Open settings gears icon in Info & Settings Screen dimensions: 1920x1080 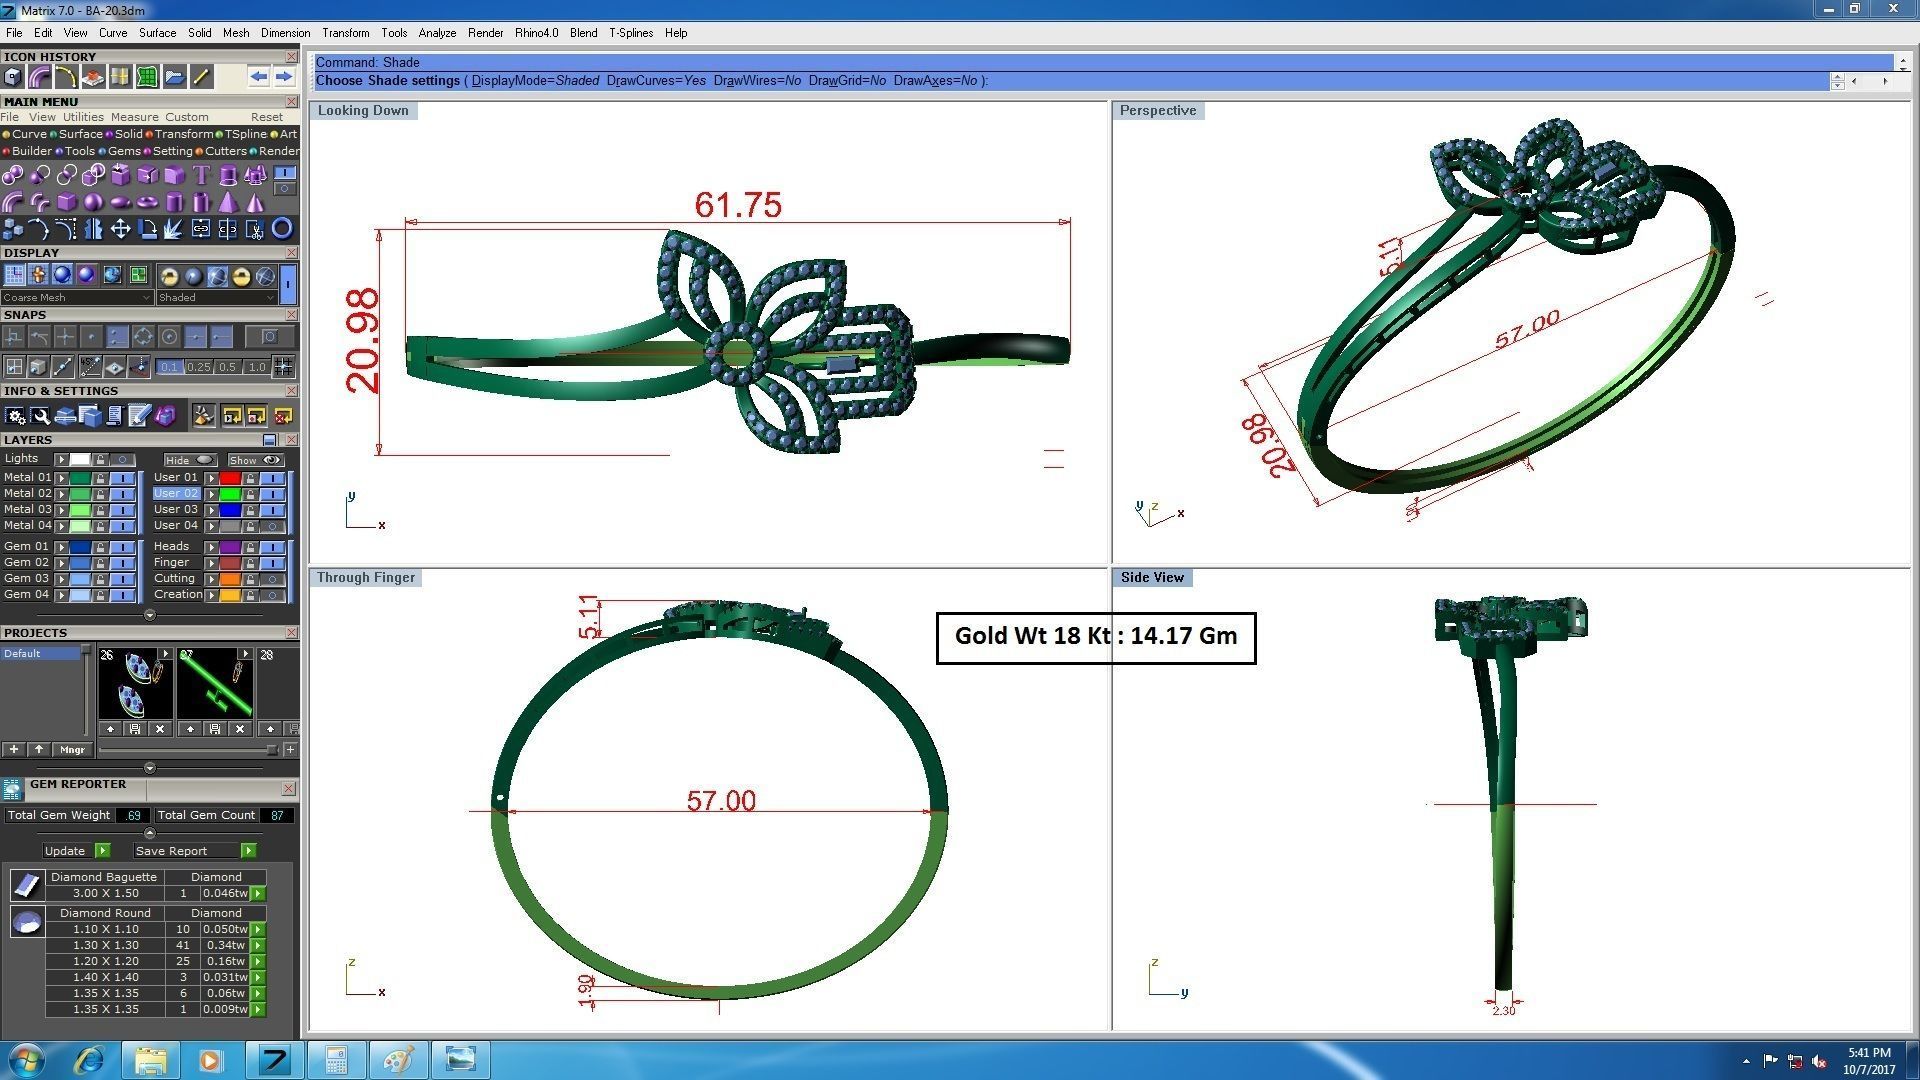(x=15, y=416)
